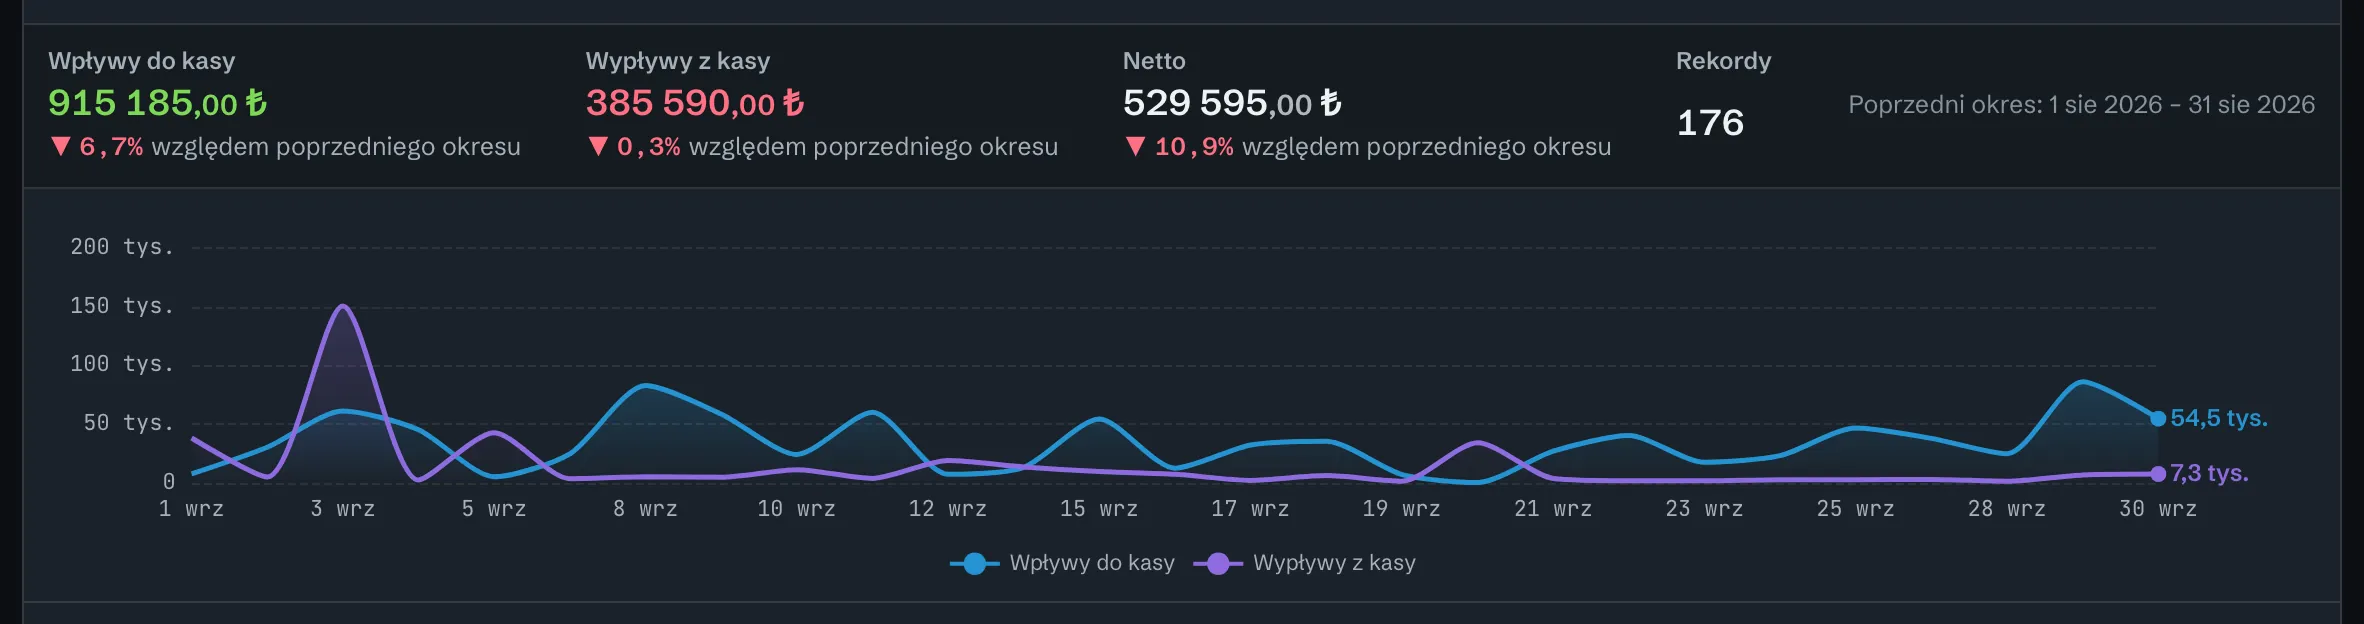
Task: Click the previous period date range text
Action: tap(2081, 105)
